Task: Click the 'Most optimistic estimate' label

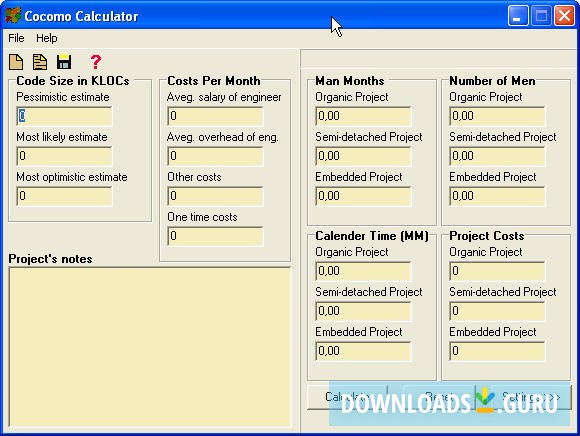Action: tap(72, 177)
